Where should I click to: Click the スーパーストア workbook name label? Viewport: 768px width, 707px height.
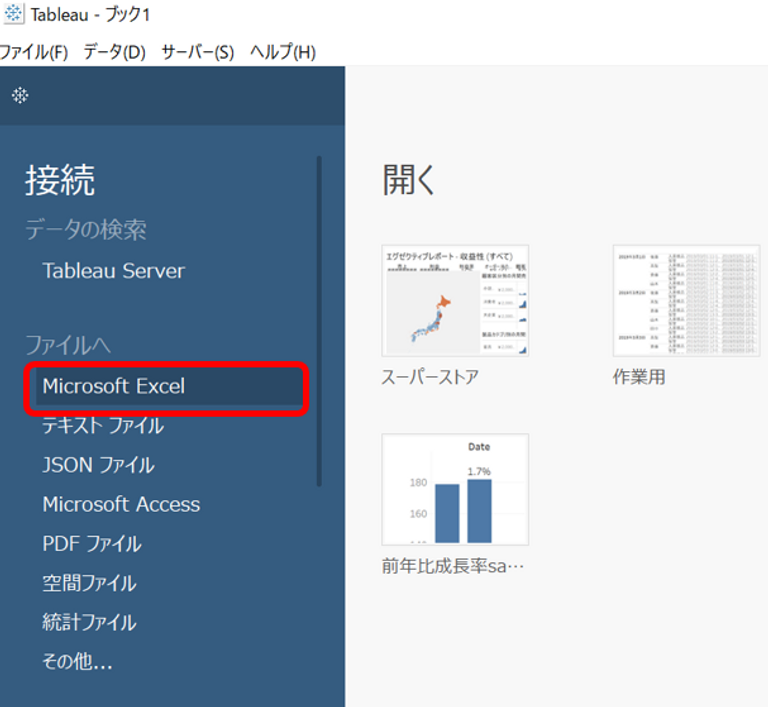(x=430, y=377)
